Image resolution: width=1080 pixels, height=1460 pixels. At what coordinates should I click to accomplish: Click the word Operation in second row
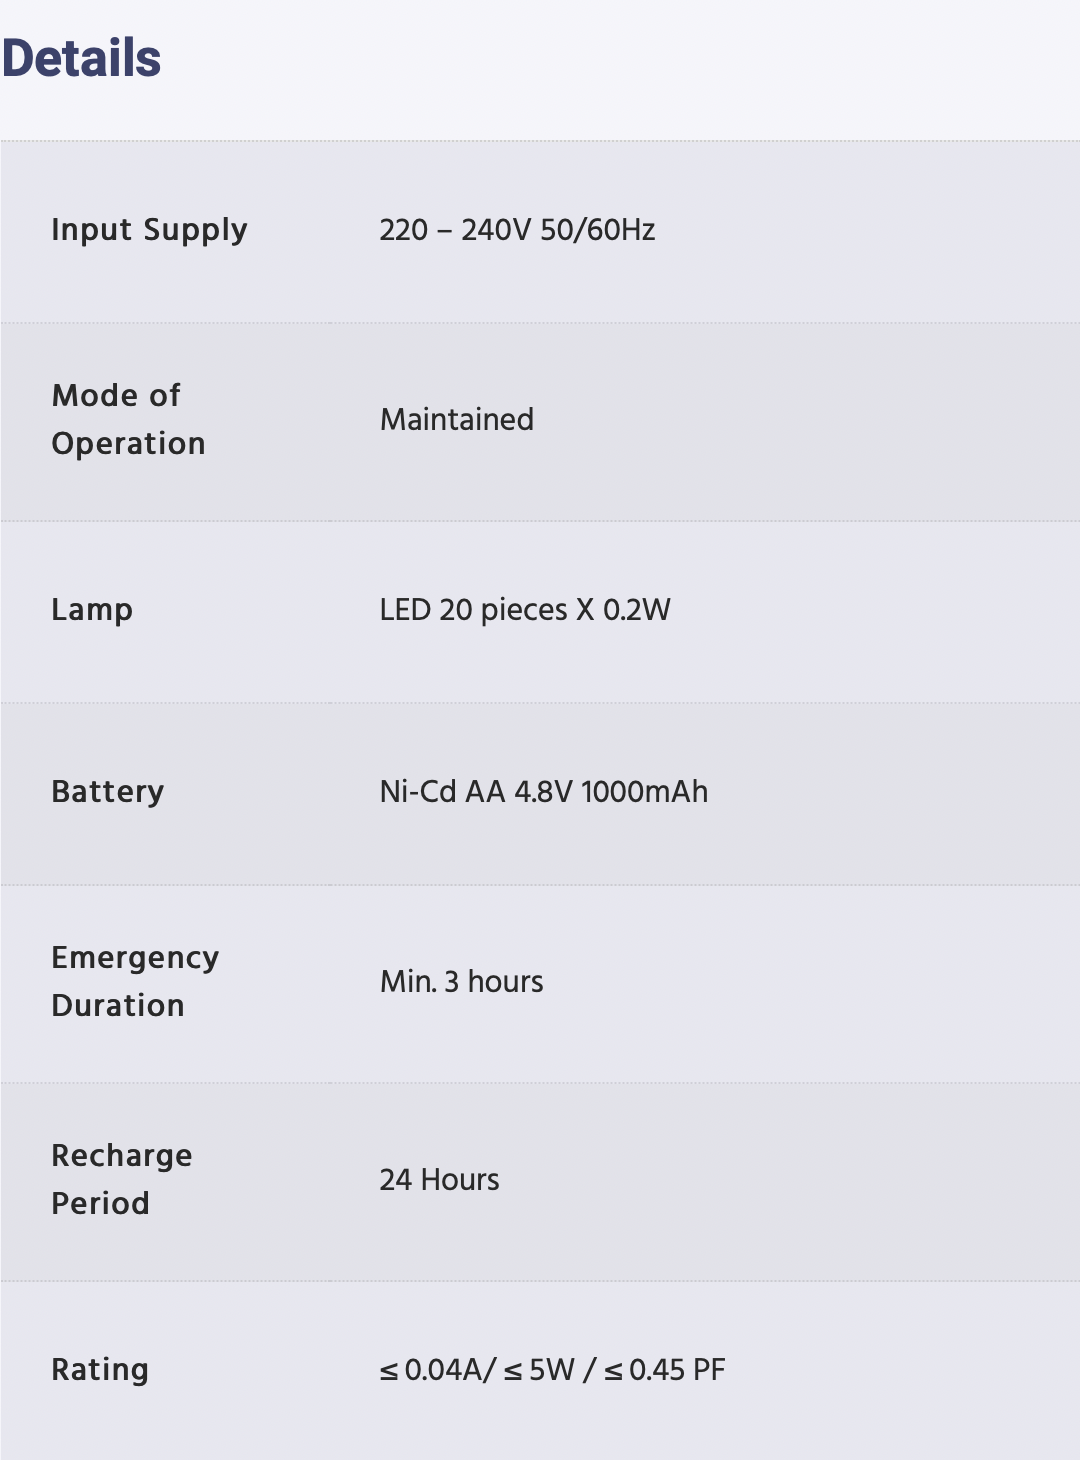(128, 444)
